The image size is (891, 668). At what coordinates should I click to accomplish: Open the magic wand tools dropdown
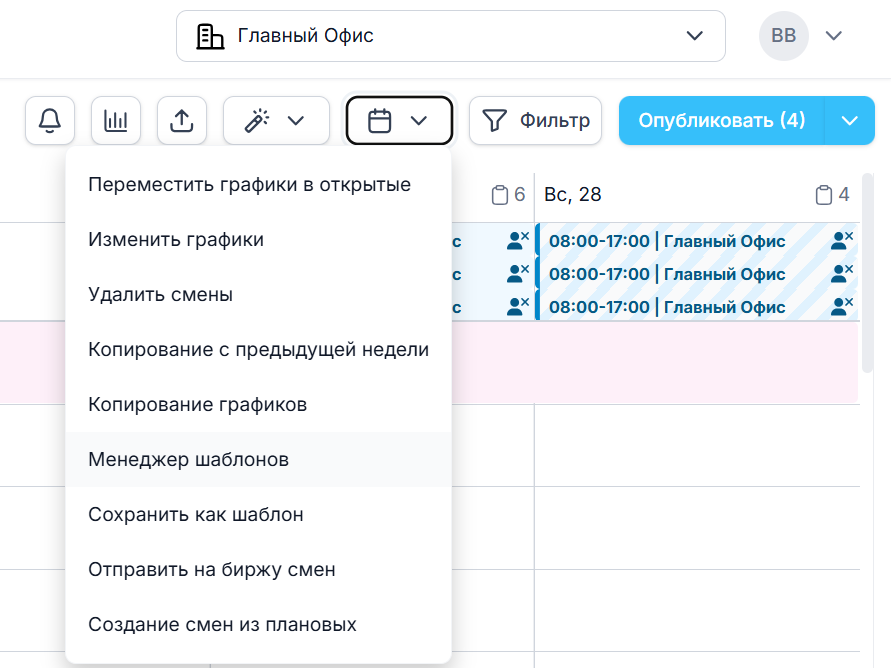click(x=276, y=121)
